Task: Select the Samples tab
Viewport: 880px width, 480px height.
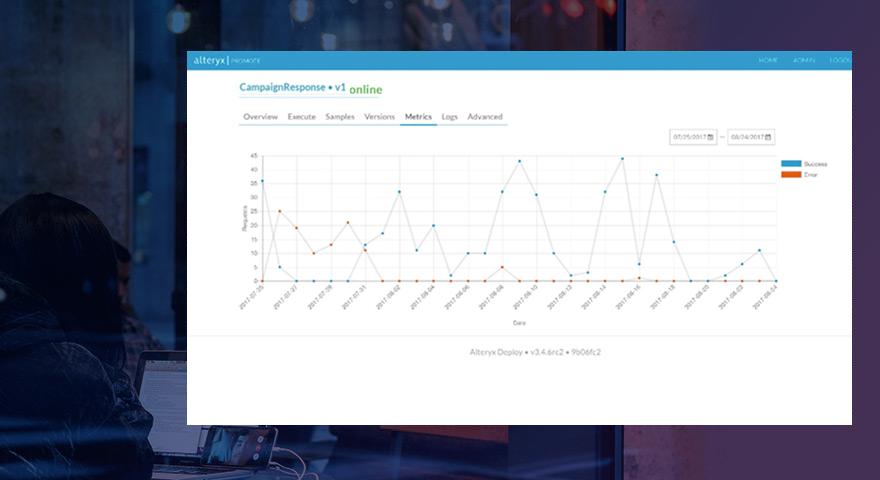Action: coord(340,117)
